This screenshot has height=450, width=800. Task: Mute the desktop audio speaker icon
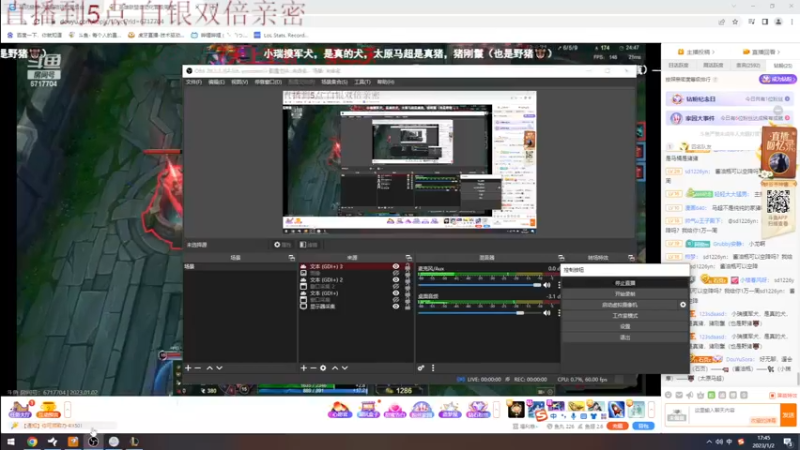(x=547, y=313)
